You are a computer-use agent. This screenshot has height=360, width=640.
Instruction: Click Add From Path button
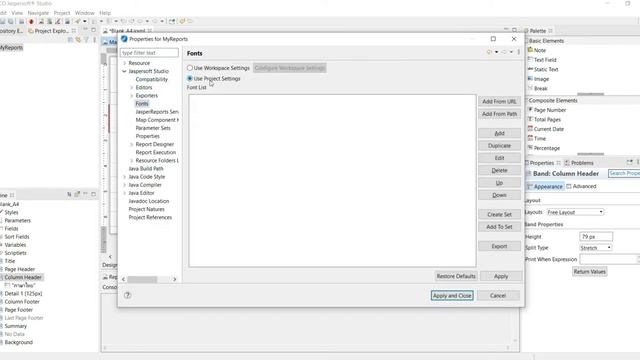(499, 114)
